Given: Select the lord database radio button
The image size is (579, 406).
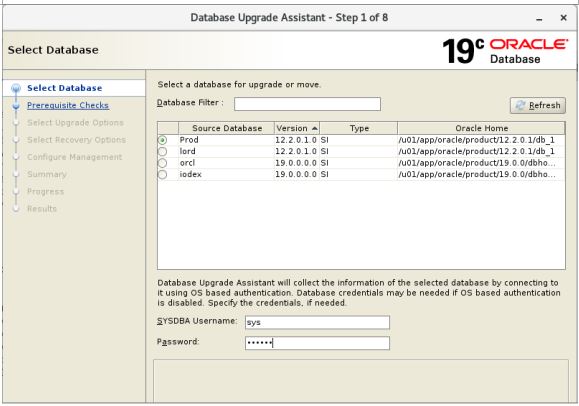Looking at the screenshot, I should 162,151.
